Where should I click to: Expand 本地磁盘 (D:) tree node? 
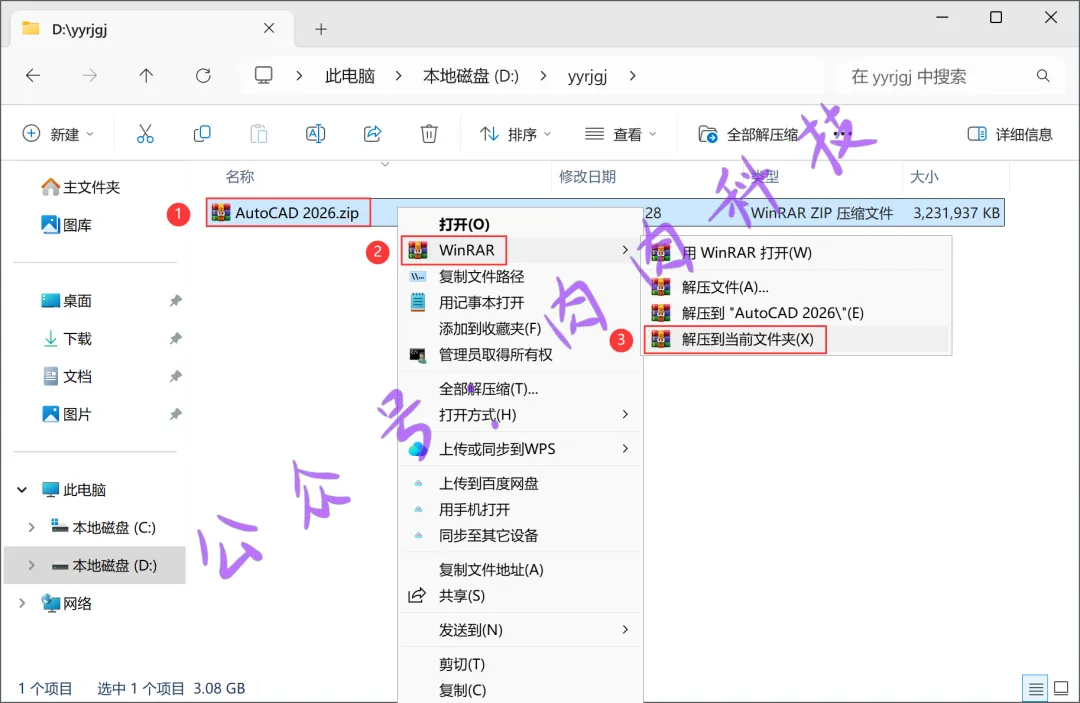point(31,565)
